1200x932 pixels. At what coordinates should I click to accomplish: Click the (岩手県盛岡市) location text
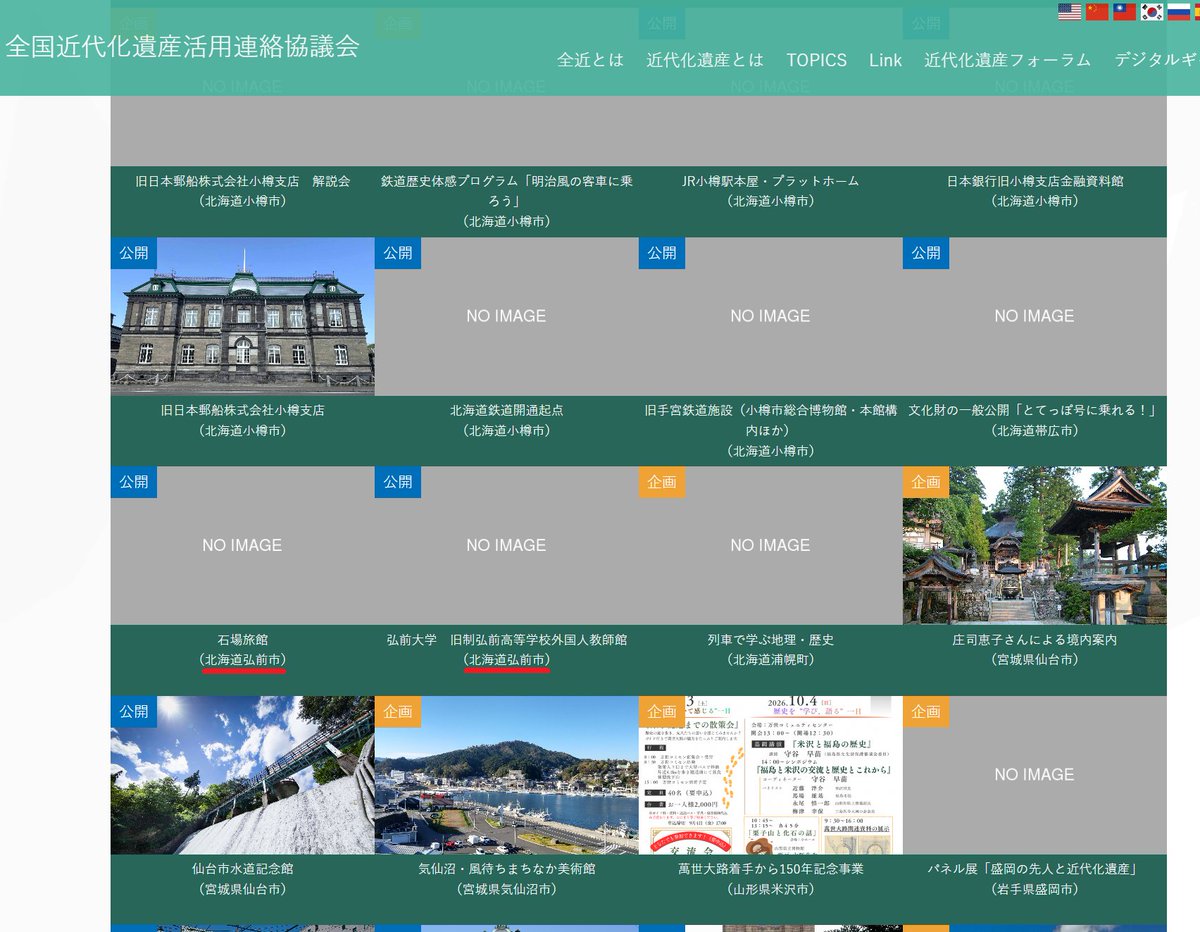coord(1035,889)
